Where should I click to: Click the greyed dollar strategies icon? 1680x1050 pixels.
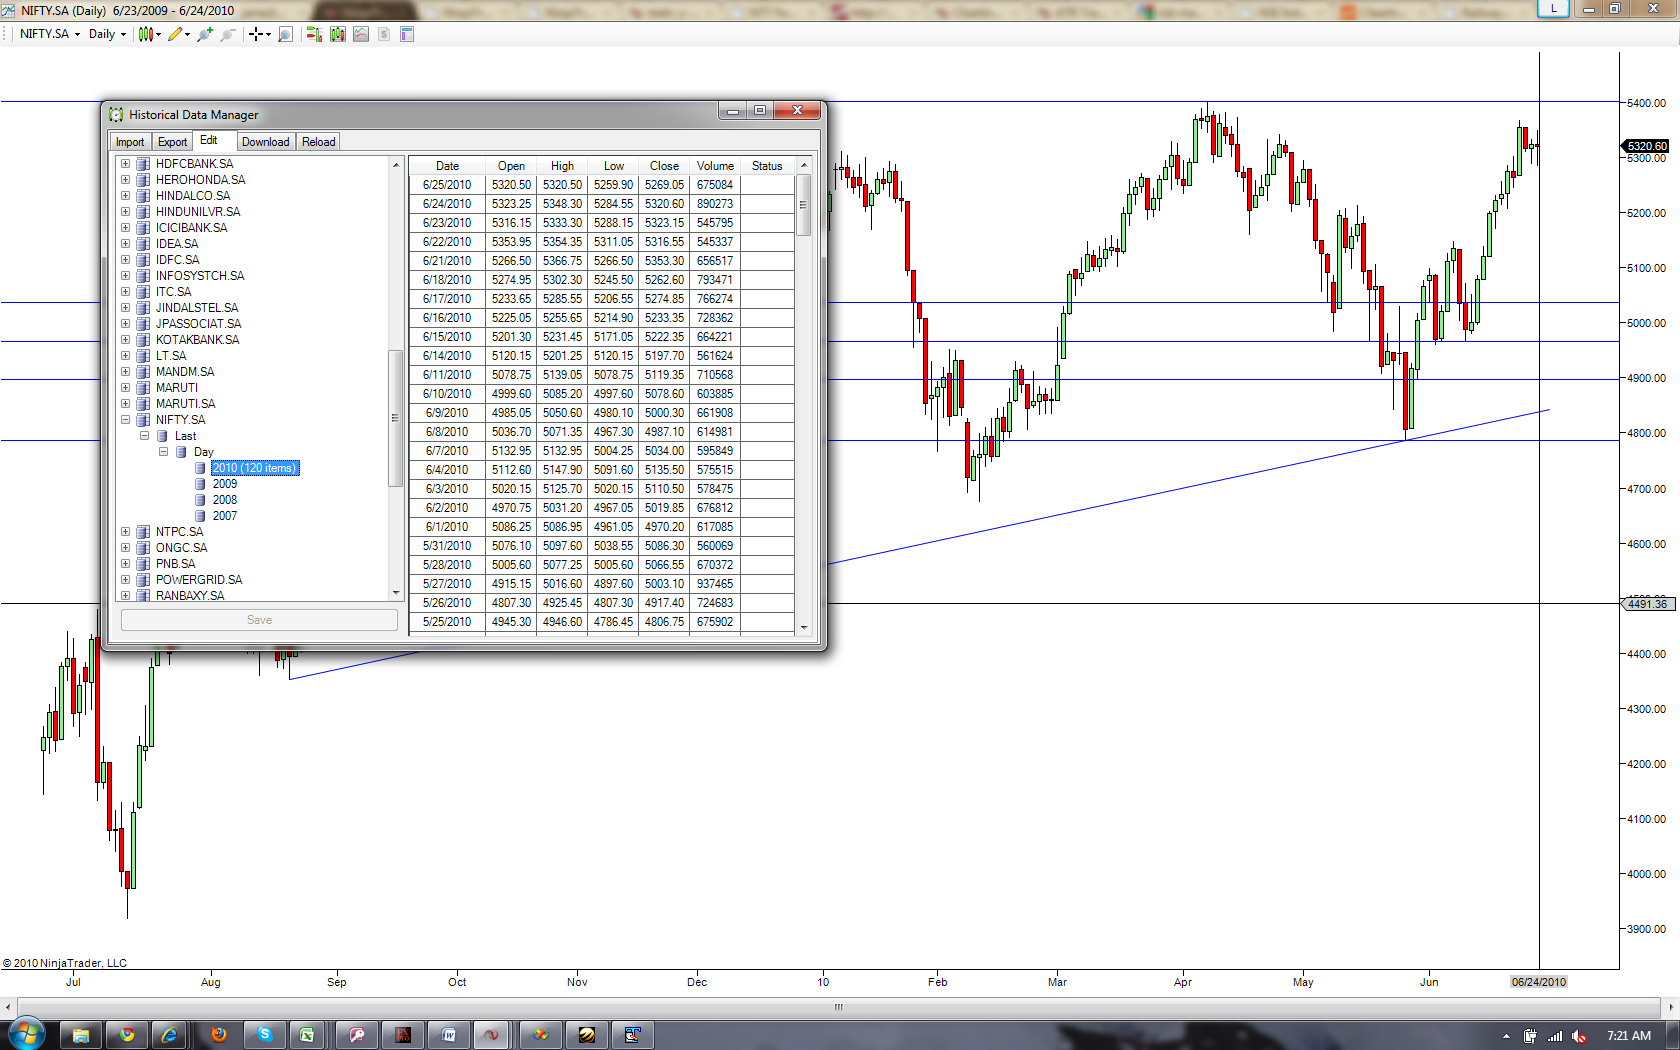click(384, 34)
